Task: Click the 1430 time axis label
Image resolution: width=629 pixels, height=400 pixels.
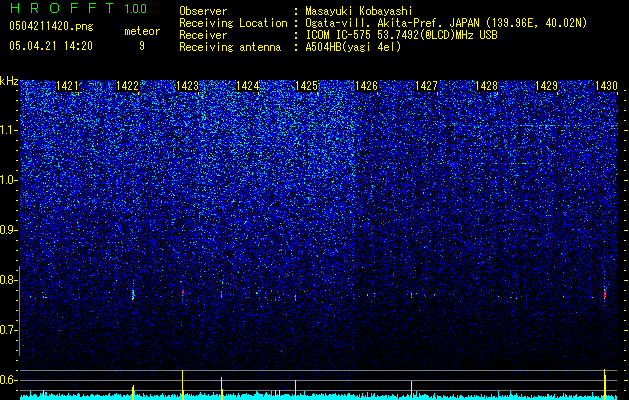Action: pos(606,86)
